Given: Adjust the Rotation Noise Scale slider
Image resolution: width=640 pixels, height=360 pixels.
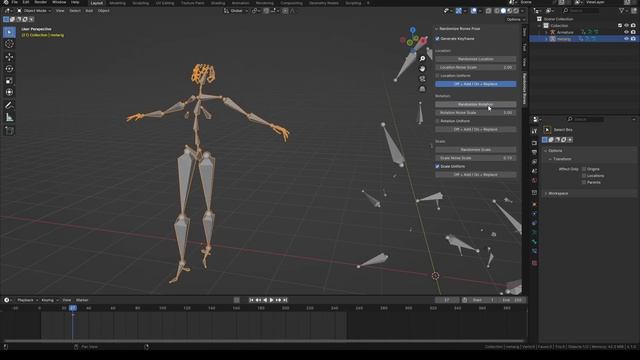Looking at the screenshot, I should tap(476, 113).
